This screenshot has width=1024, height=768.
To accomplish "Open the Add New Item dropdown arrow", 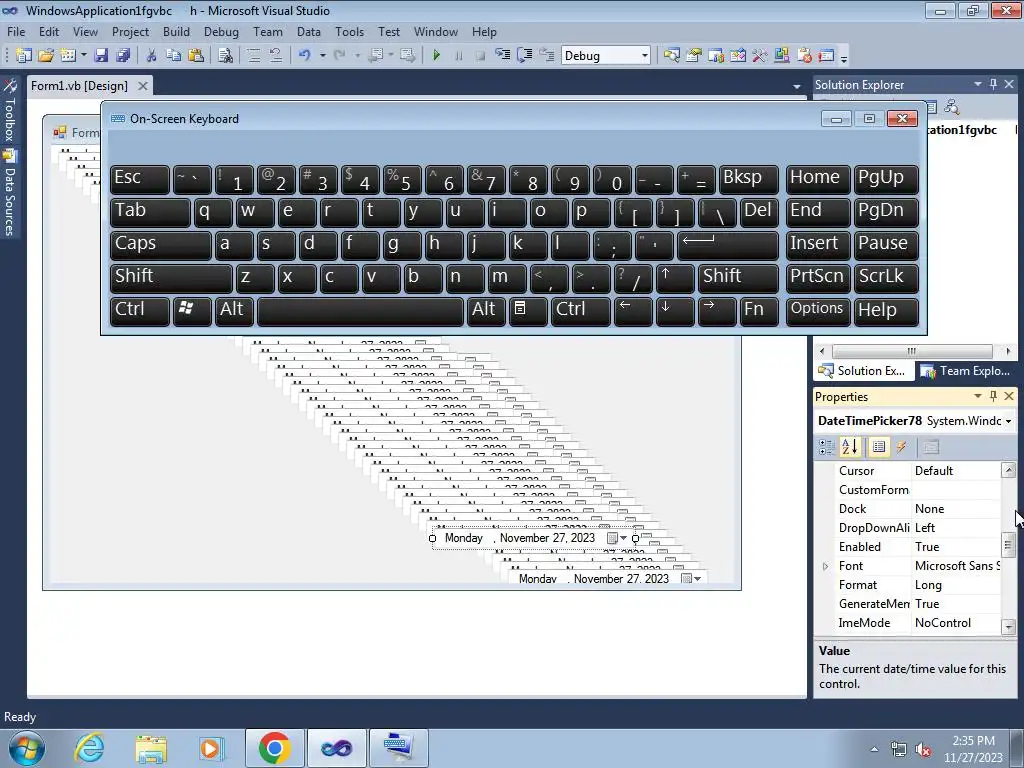I will pos(84,56).
